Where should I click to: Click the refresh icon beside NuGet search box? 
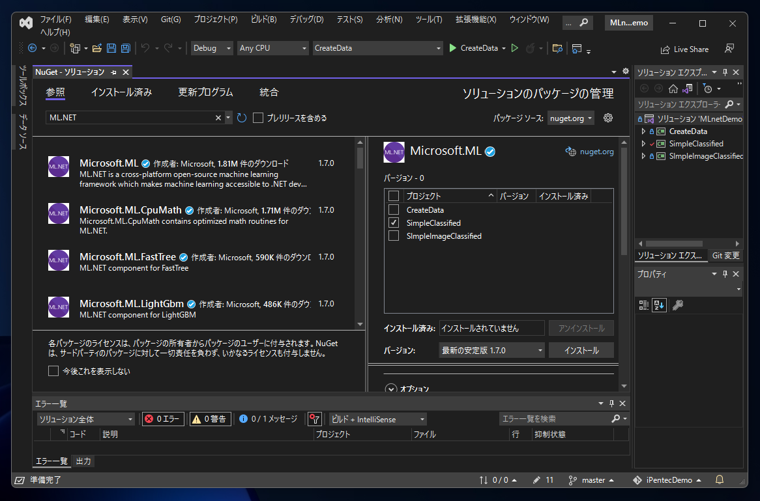[242, 118]
